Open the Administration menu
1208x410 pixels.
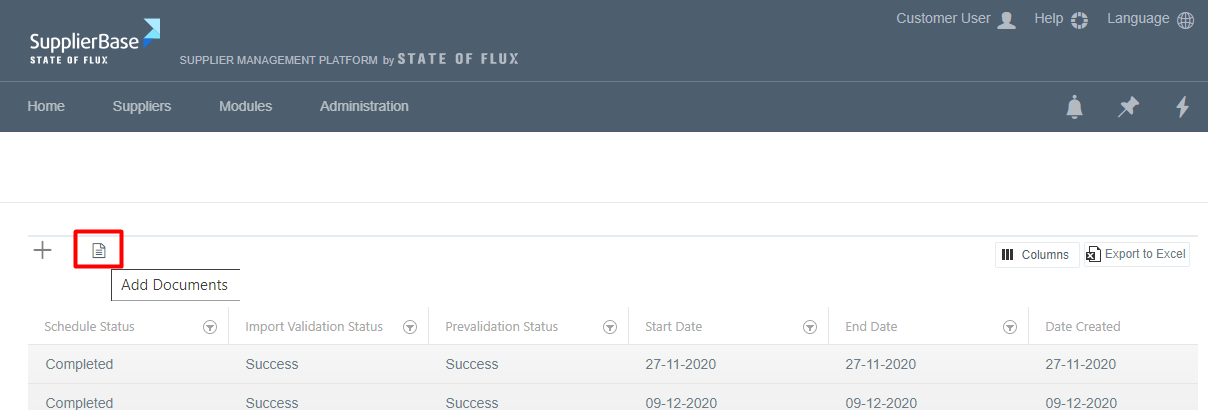point(364,106)
